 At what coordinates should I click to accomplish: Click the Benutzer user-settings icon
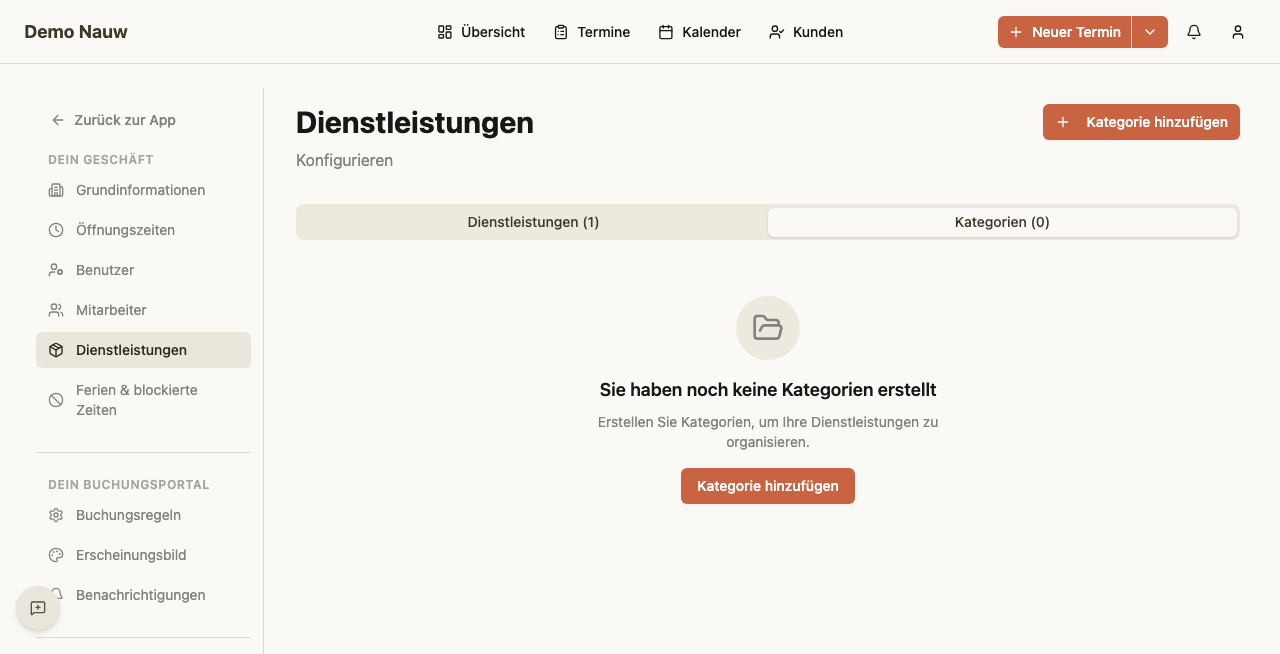(56, 270)
